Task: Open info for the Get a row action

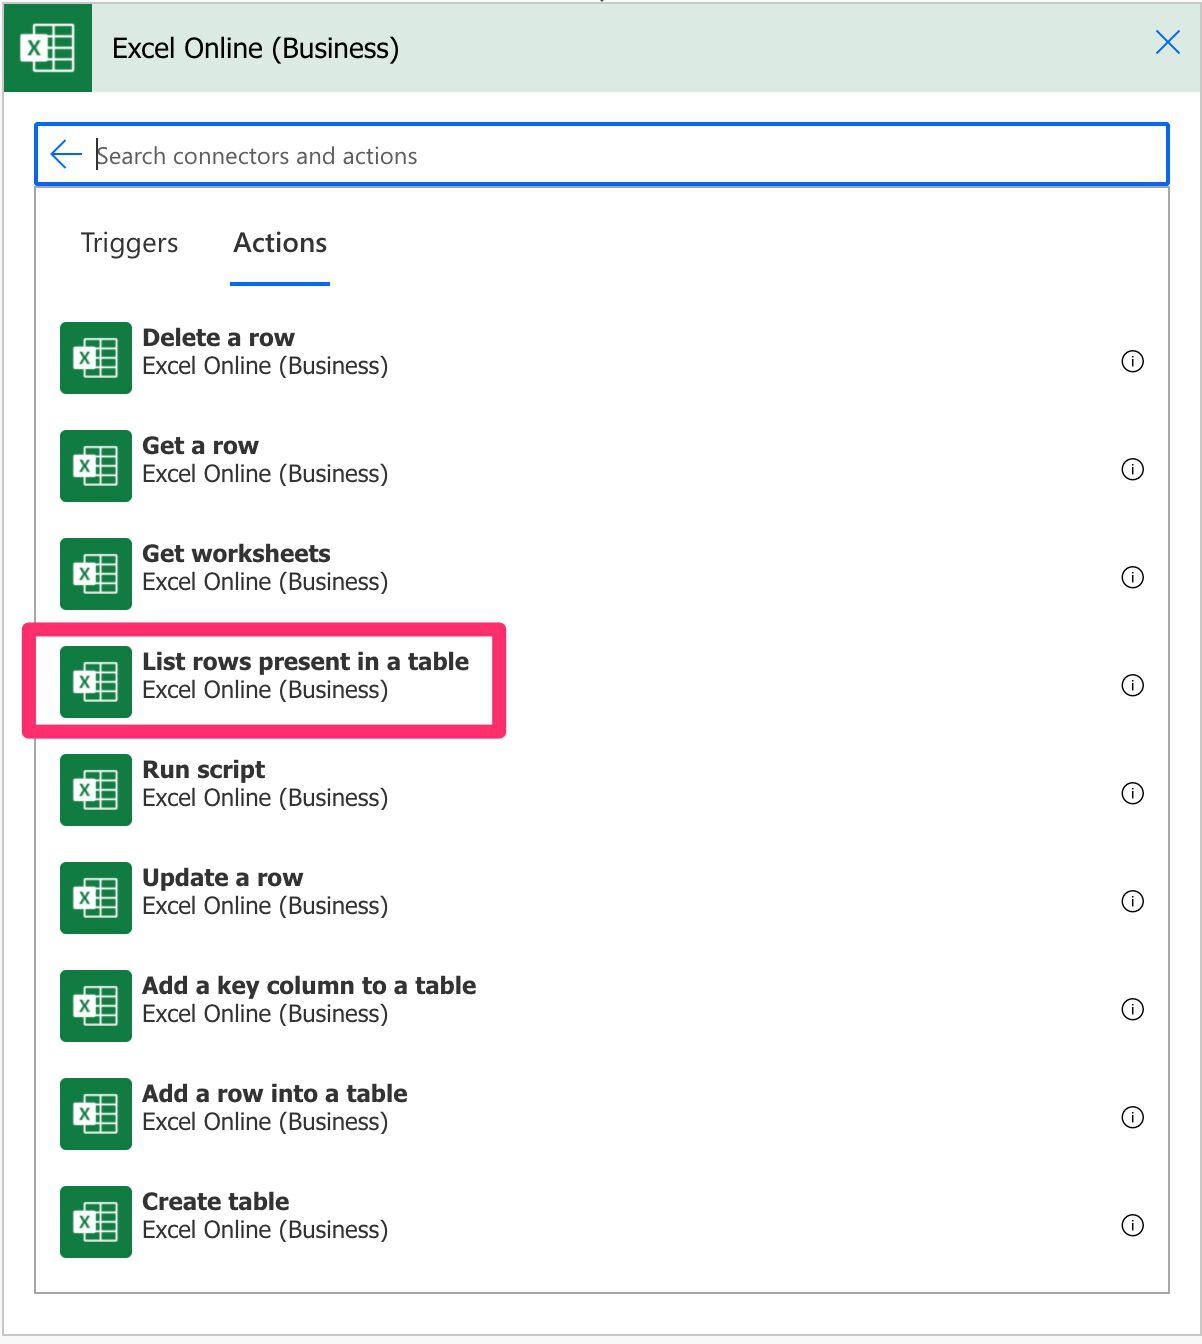Action: click(1133, 470)
